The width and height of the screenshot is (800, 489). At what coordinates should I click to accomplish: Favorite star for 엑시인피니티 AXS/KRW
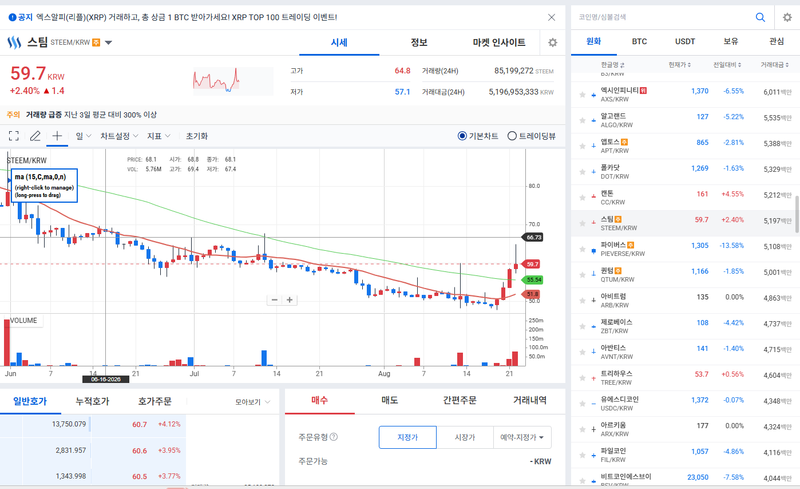(x=582, y=94)
